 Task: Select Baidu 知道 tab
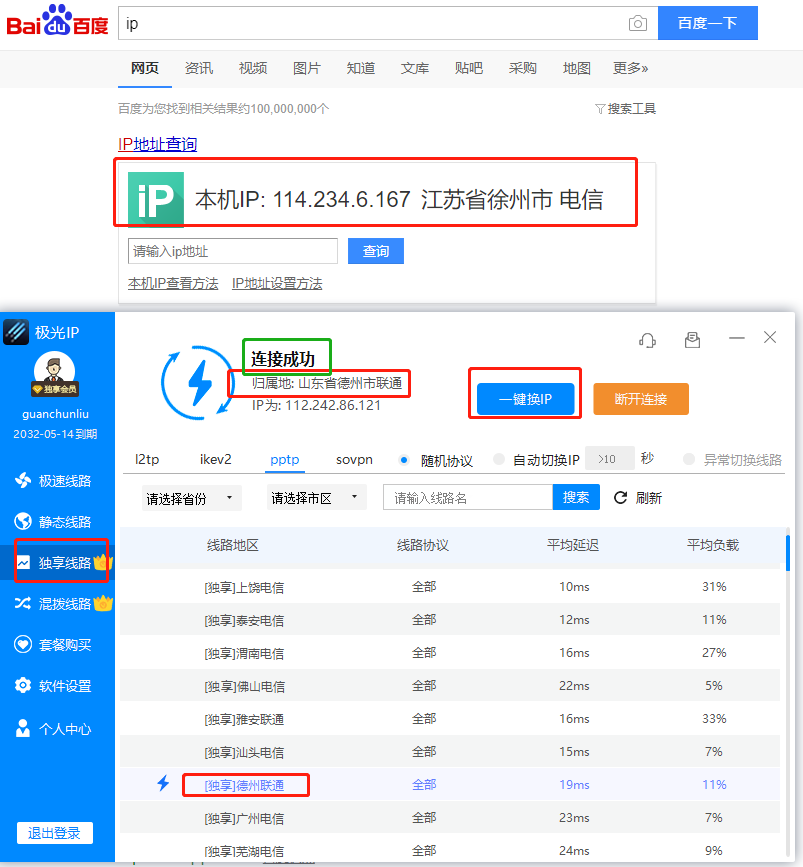[361, 68]
